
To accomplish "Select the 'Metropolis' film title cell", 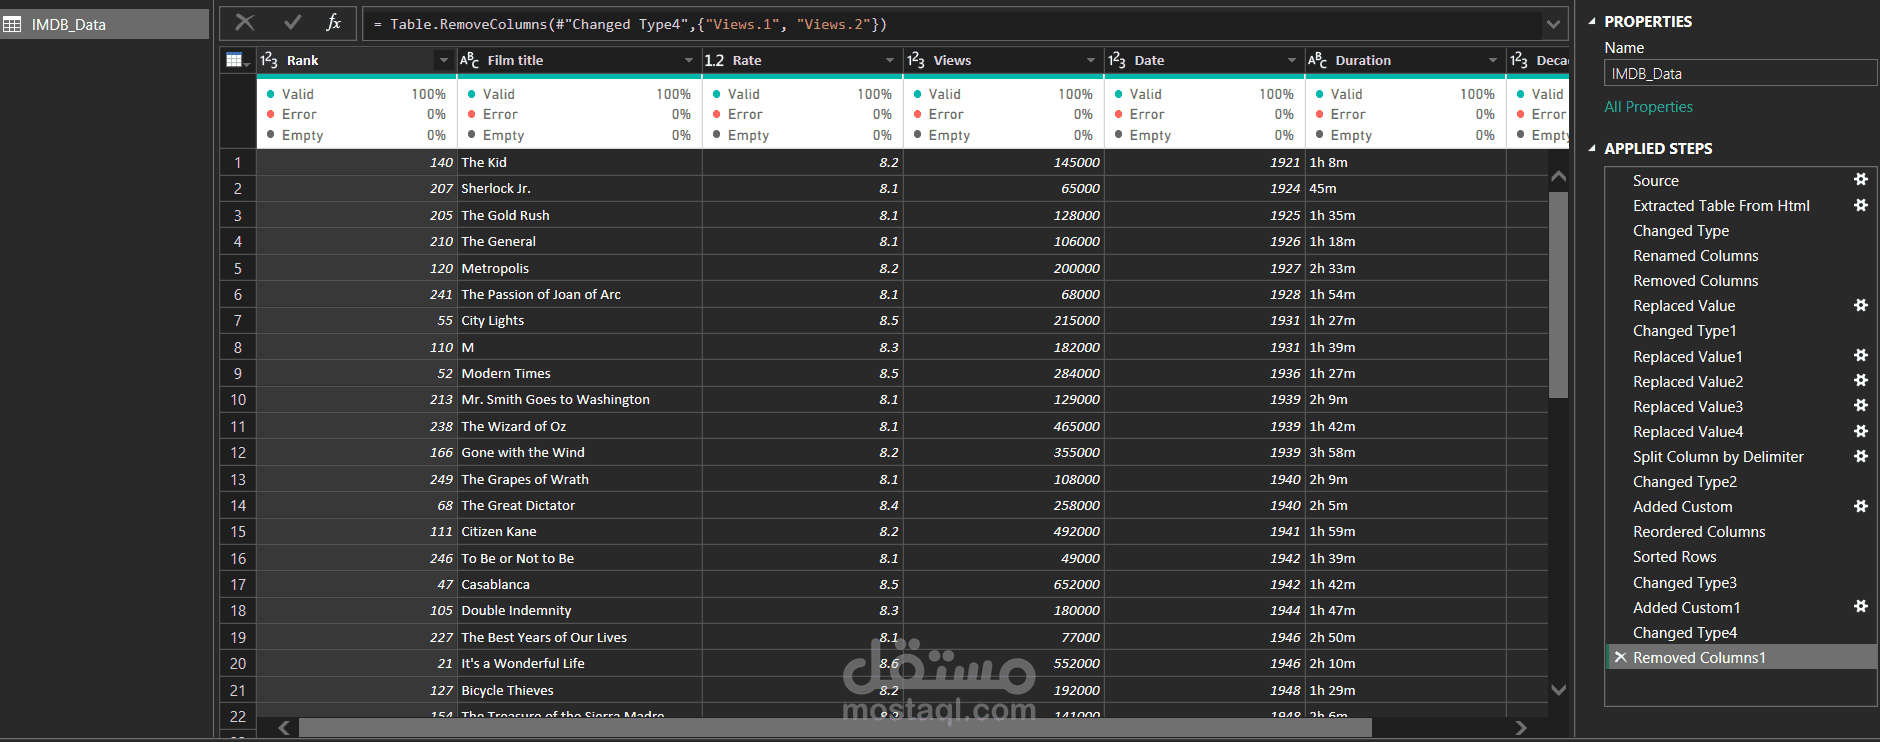I will click(x=580, y=268).
